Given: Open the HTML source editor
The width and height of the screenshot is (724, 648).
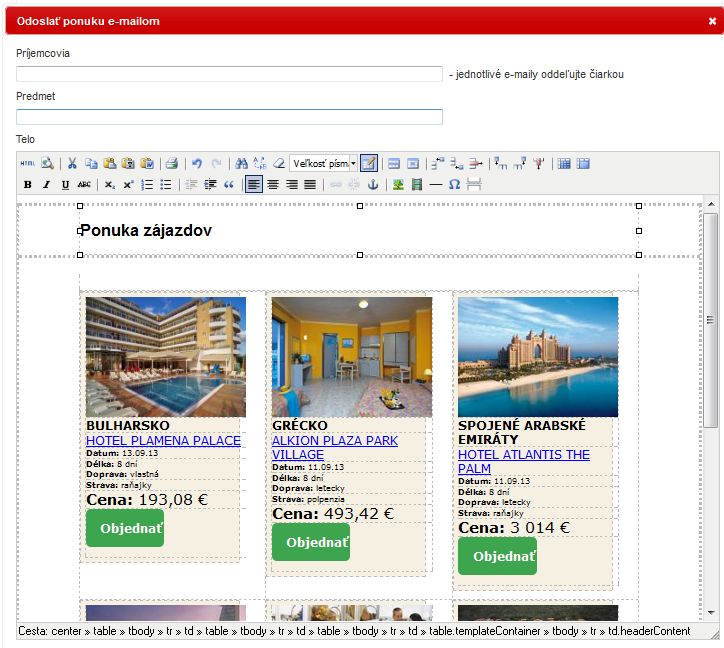Looking at the screenshot, I should (27, 164).
